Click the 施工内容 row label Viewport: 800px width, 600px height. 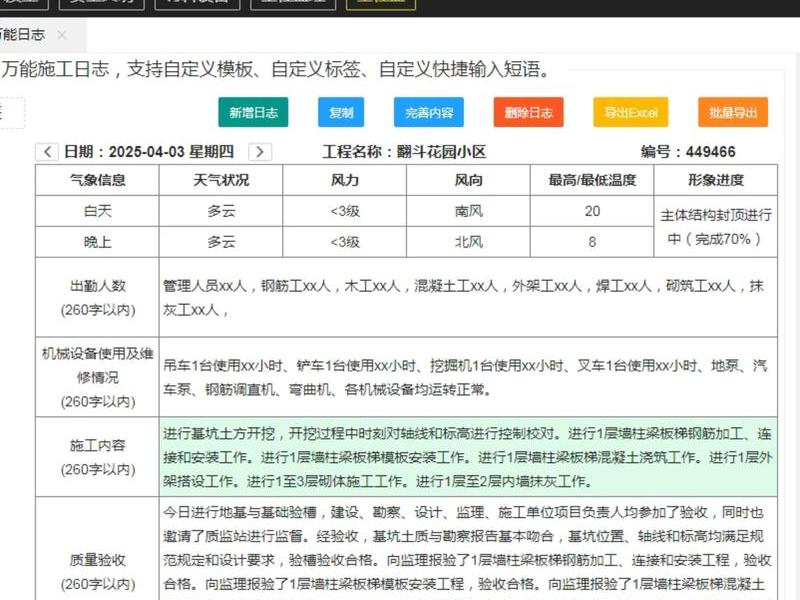(97, 457)
